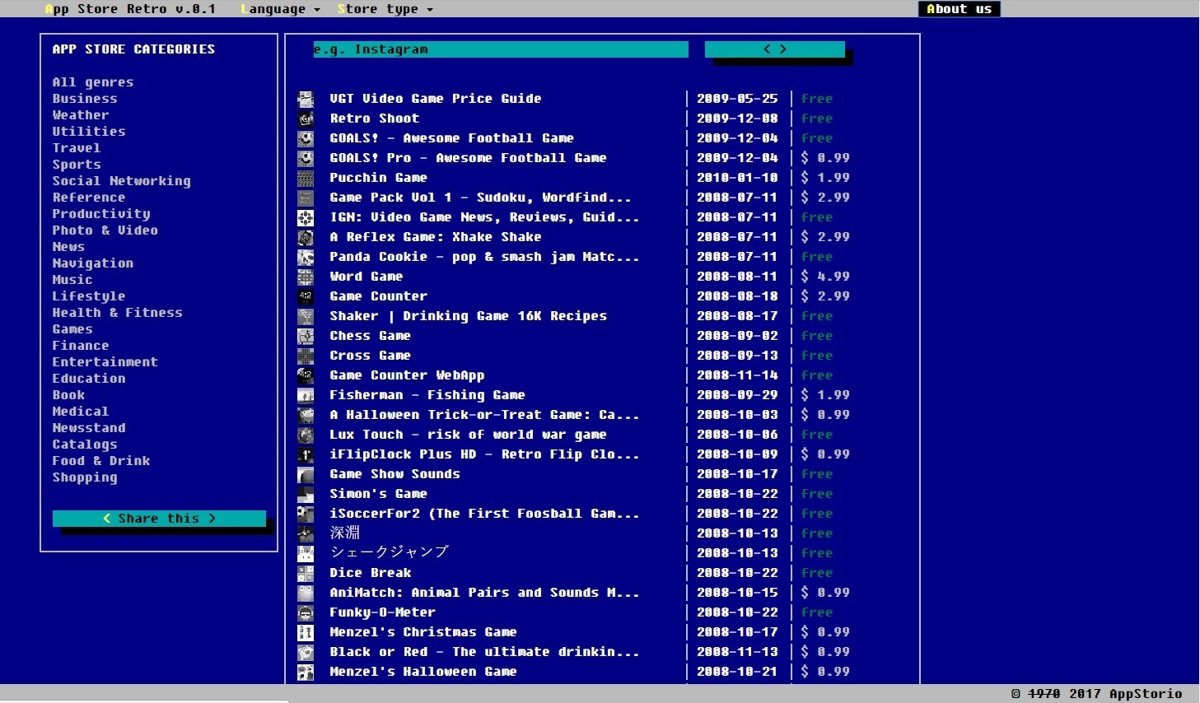Screen dimensions: 1200x703
Task: Open the Language dropdown menu
Action: point(280,9)
